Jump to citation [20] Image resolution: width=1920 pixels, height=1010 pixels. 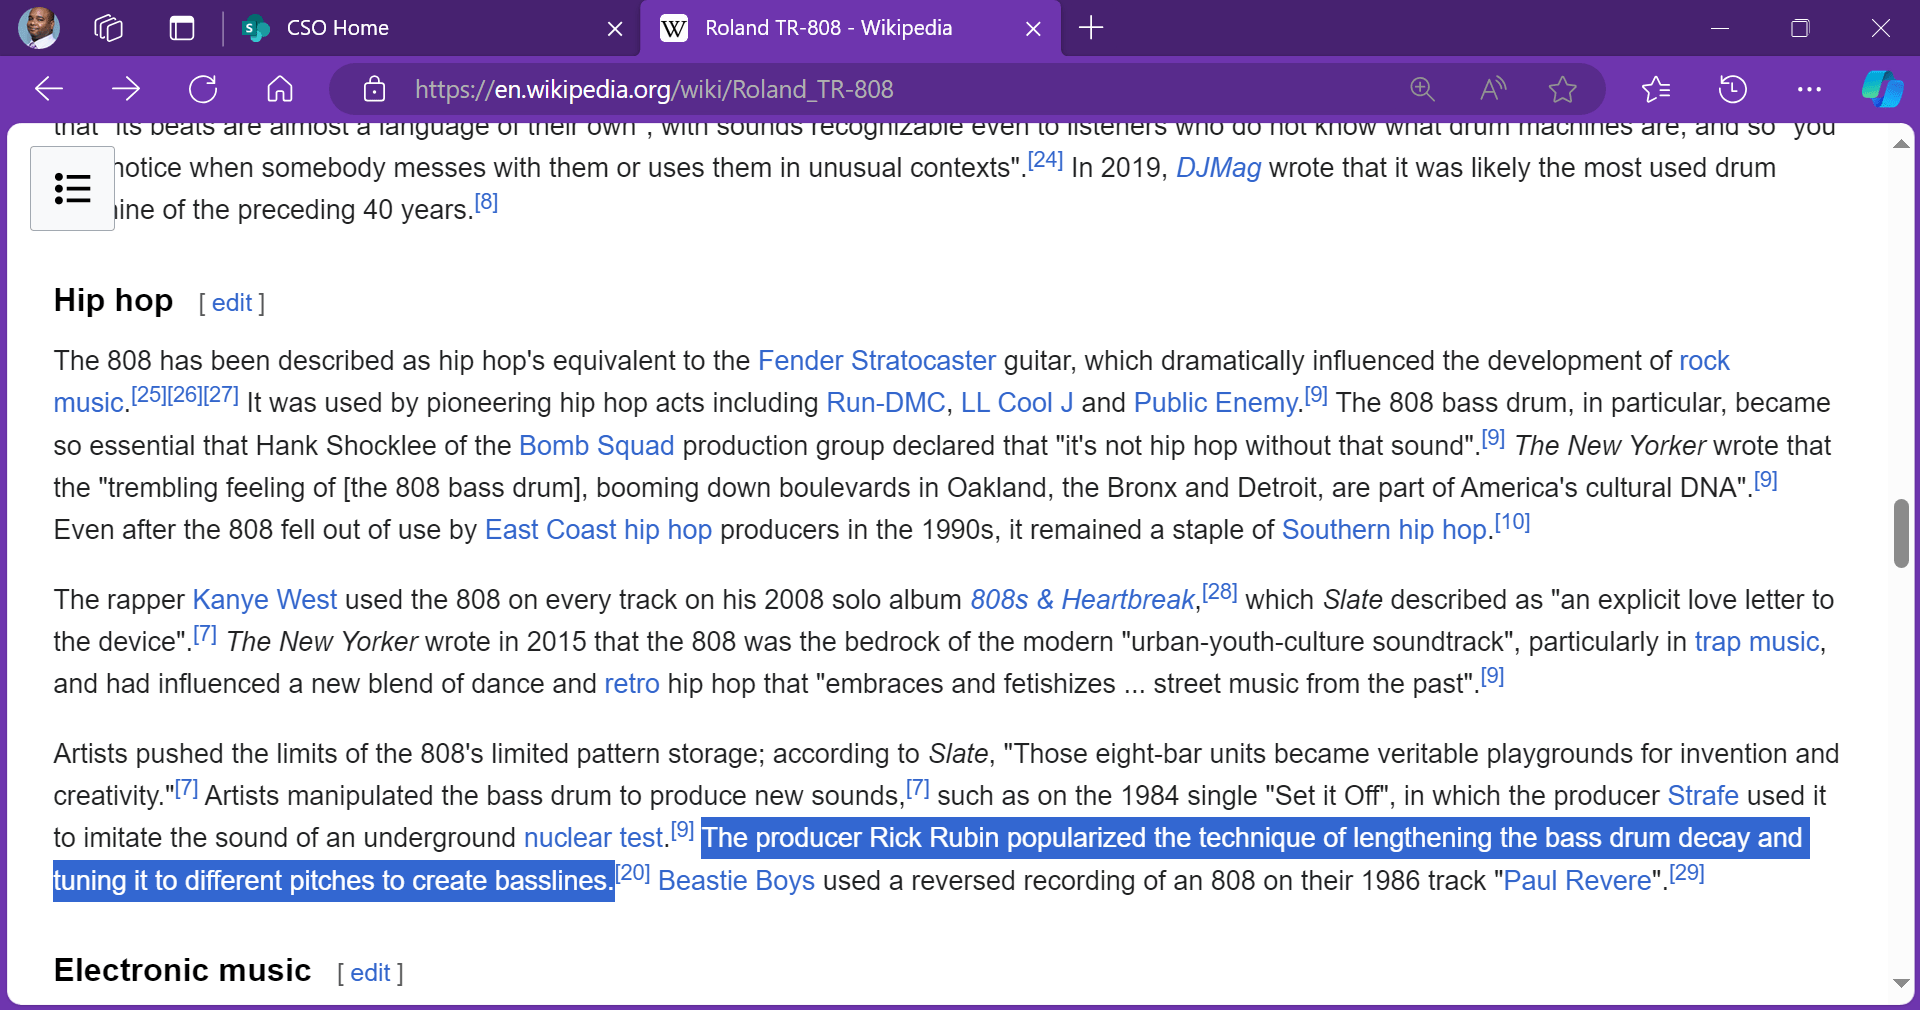[632, 873]
